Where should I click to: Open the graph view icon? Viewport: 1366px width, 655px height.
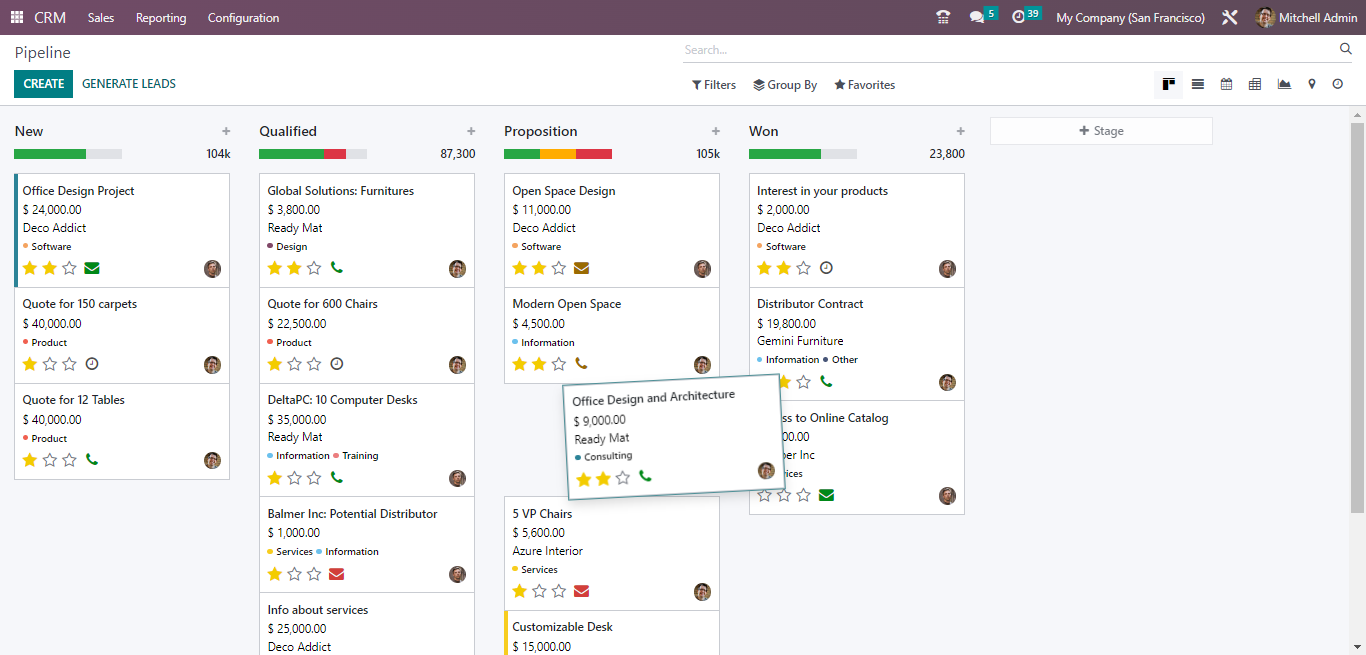1284,85
